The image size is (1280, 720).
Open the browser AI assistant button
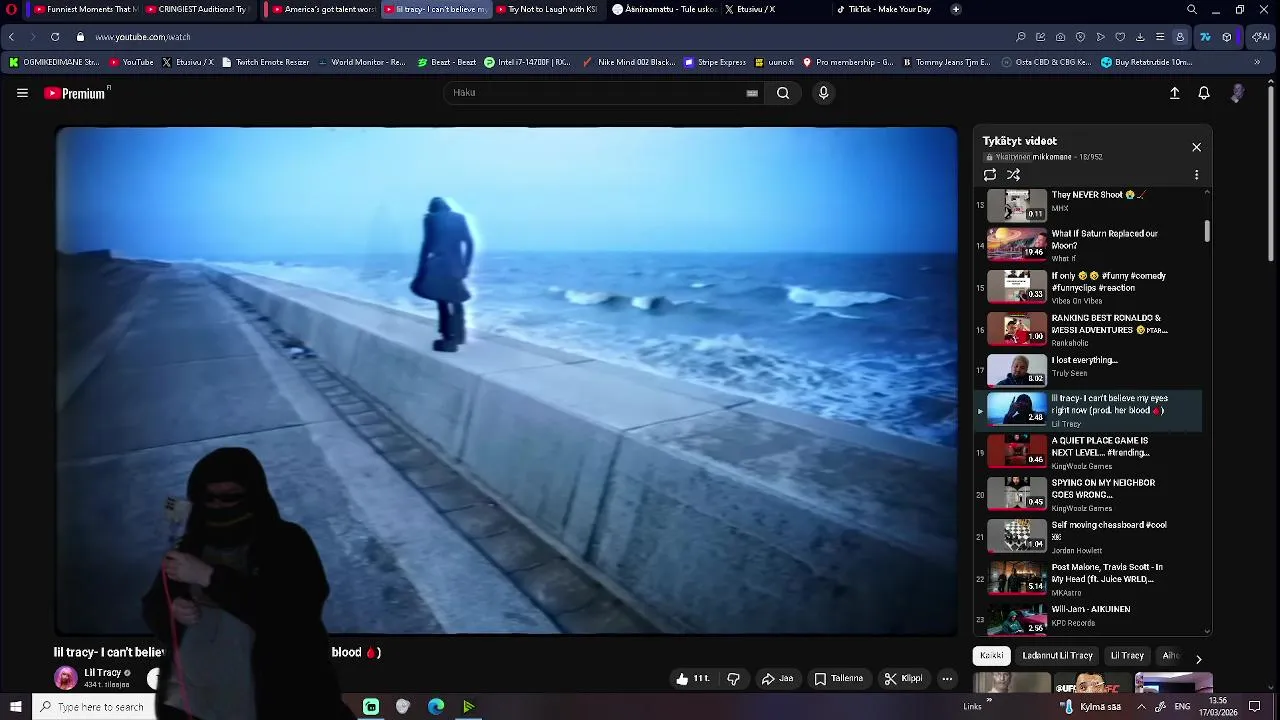pos(1261,37)
